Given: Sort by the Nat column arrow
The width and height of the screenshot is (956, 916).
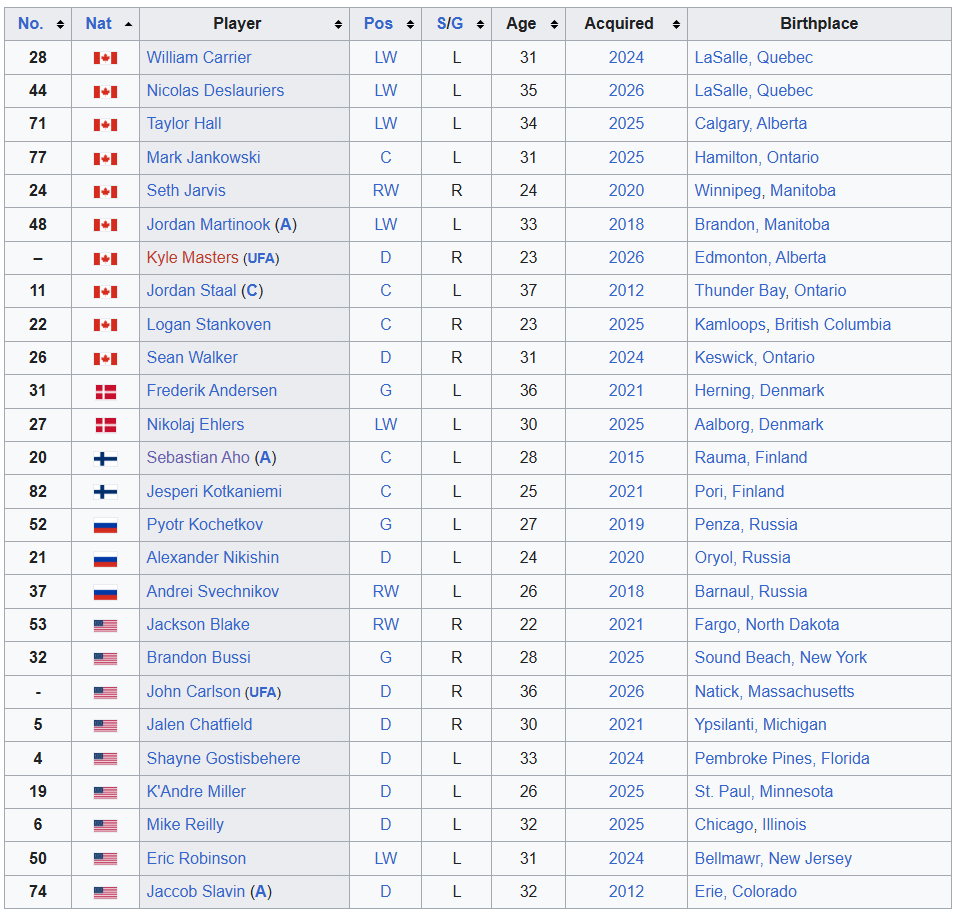Looking at the screenshot, I should pyautogui.click(x=128, y=24).
